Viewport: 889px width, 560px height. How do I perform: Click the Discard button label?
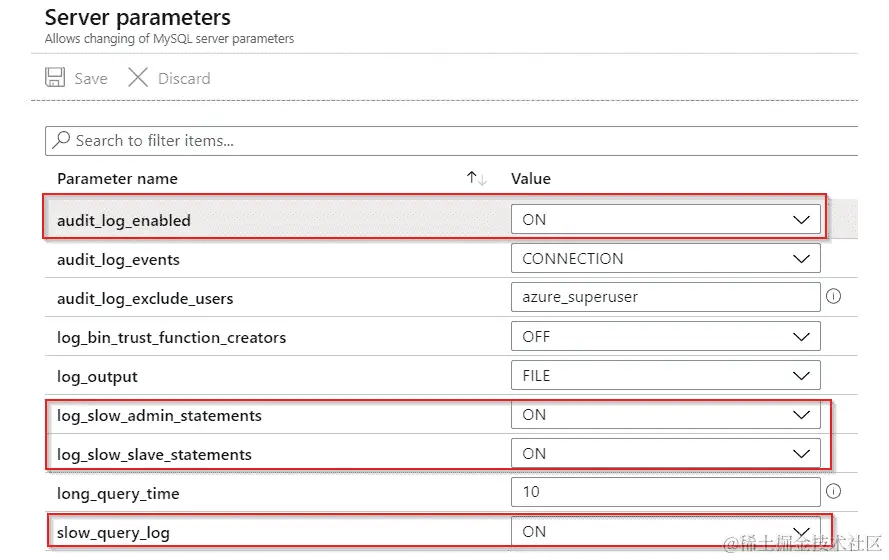pos(184,78)
